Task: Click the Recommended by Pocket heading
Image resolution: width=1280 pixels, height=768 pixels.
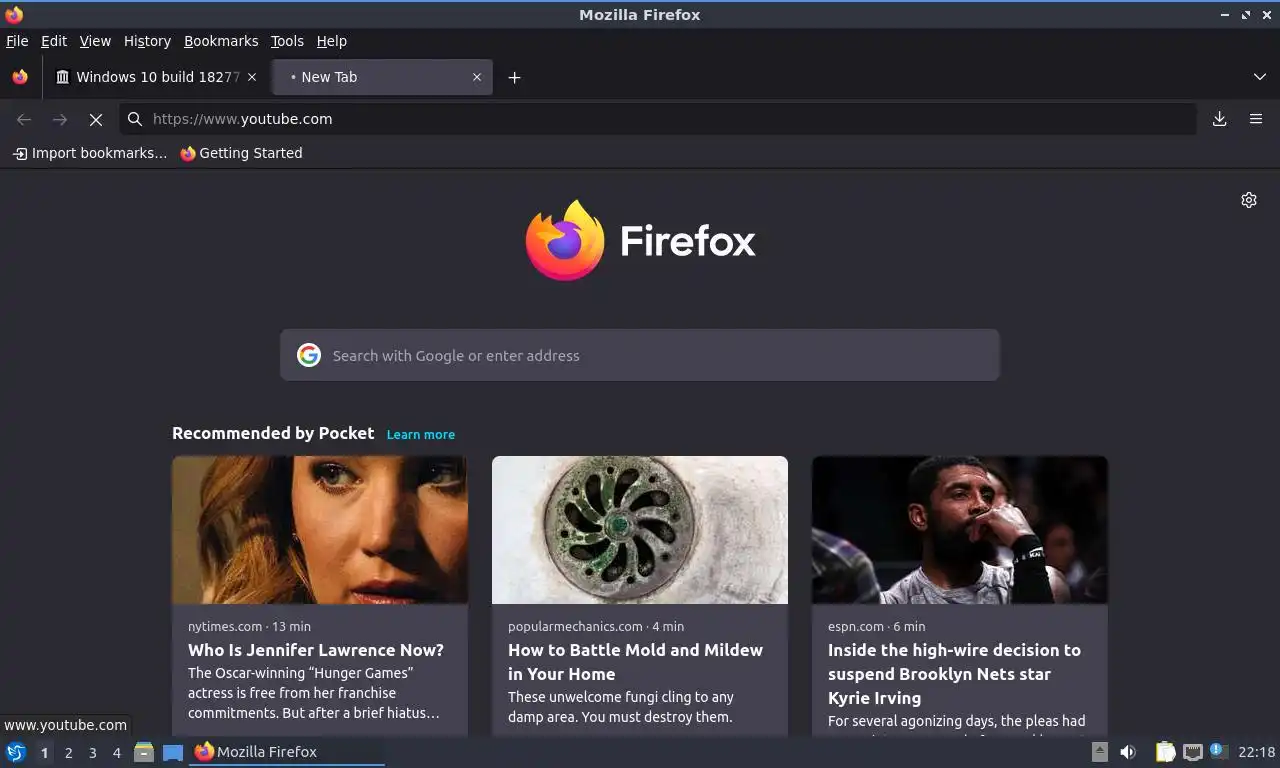Action: 273,433
